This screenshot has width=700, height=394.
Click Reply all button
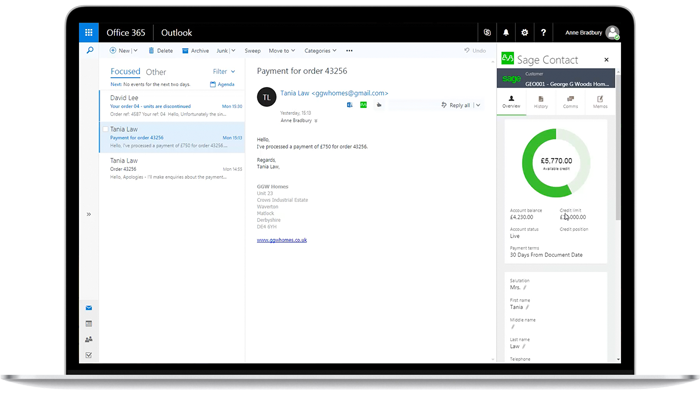point(456,105)
